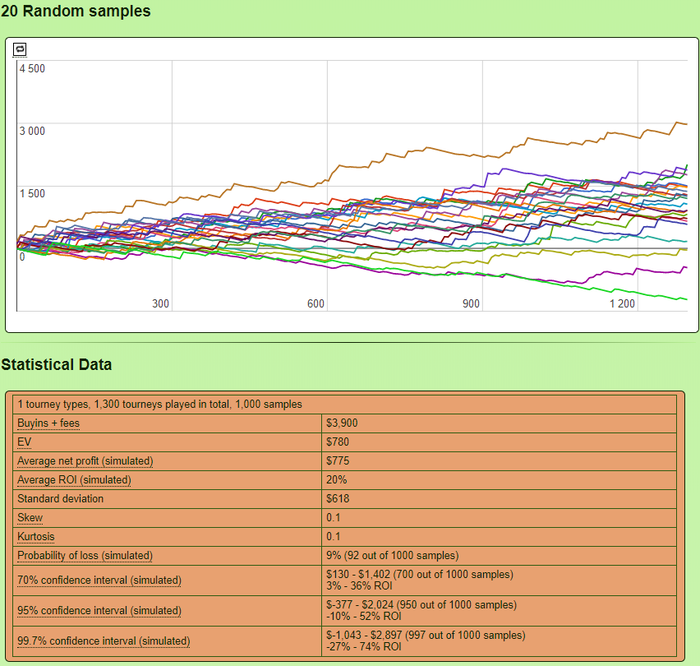The width and height of the screenshot is (700, 666).
Task: Click the $775 average net profit value
Action: [338, 461]
